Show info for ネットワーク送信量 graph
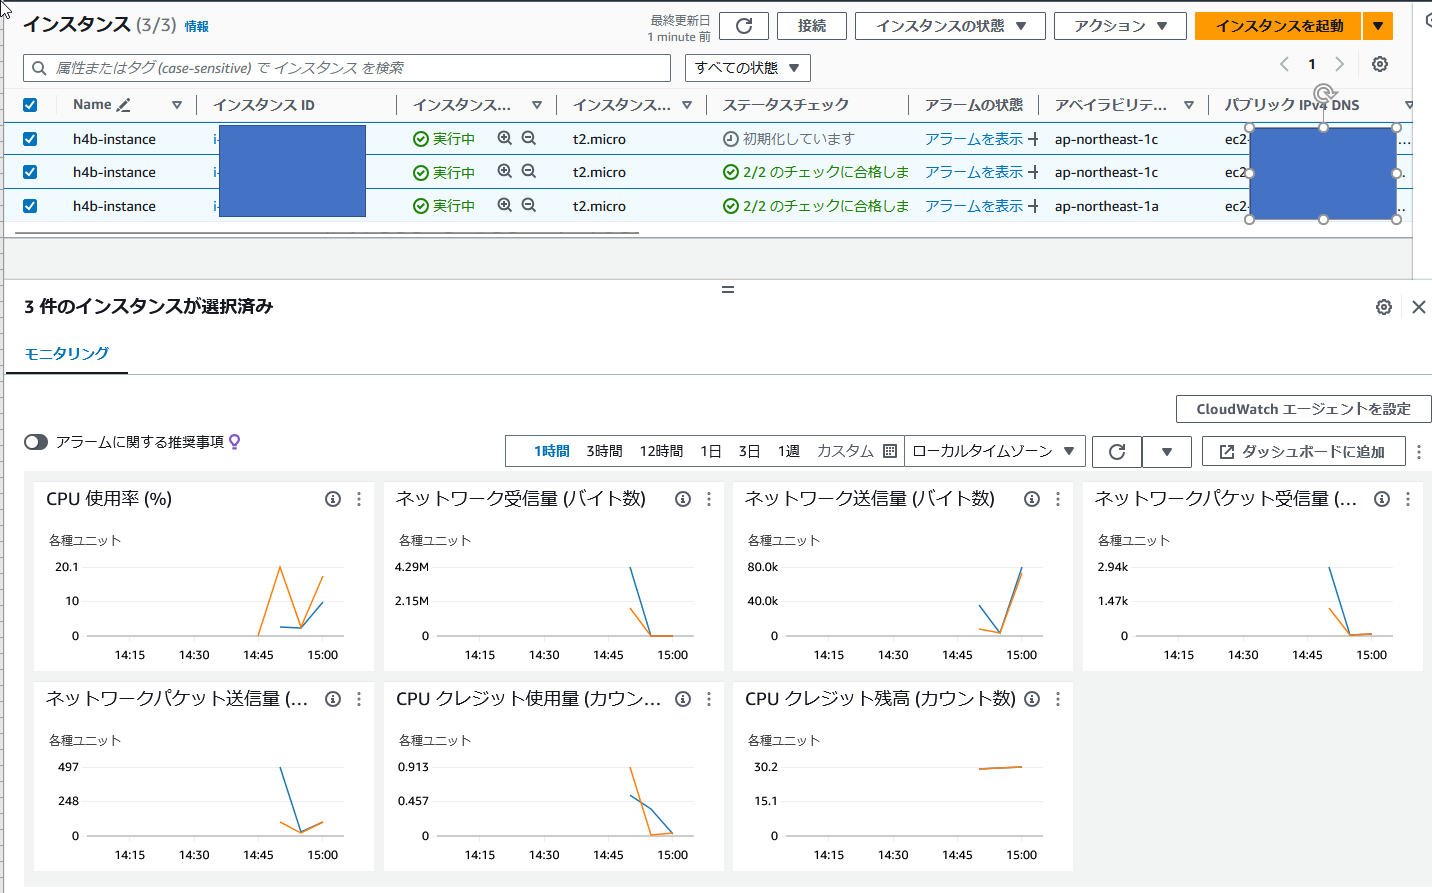The image size is (1432, 893). [1032, 499]
